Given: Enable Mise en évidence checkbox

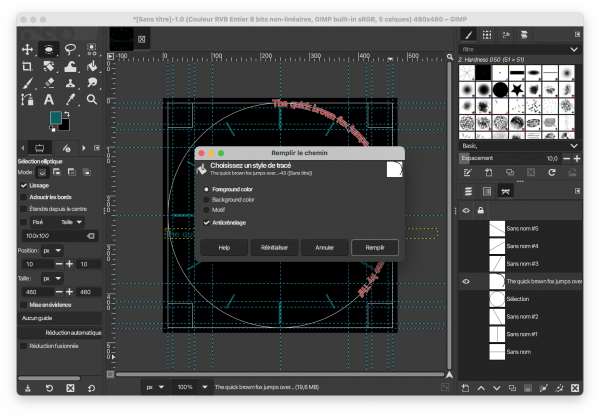Looking at the screenshot, I should coord(24,305).
